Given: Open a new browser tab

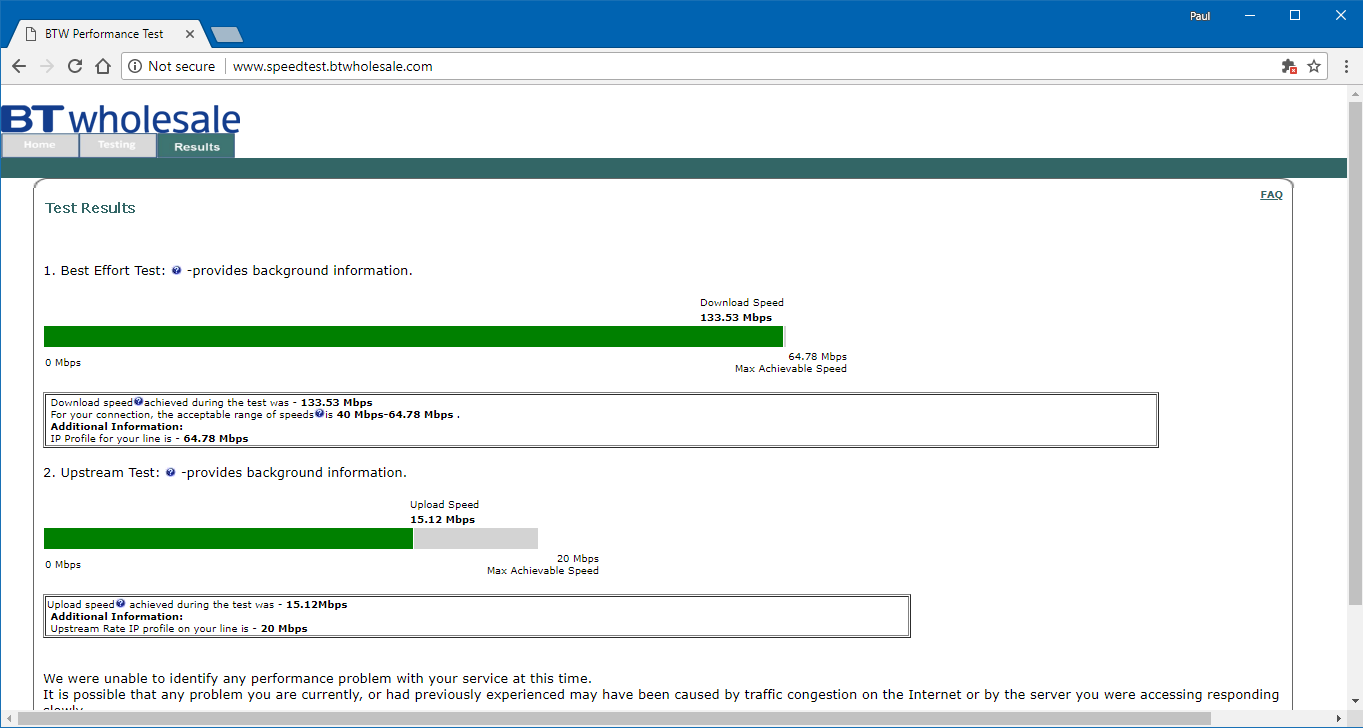Looking at the screenshot, I should click(227, 35).
